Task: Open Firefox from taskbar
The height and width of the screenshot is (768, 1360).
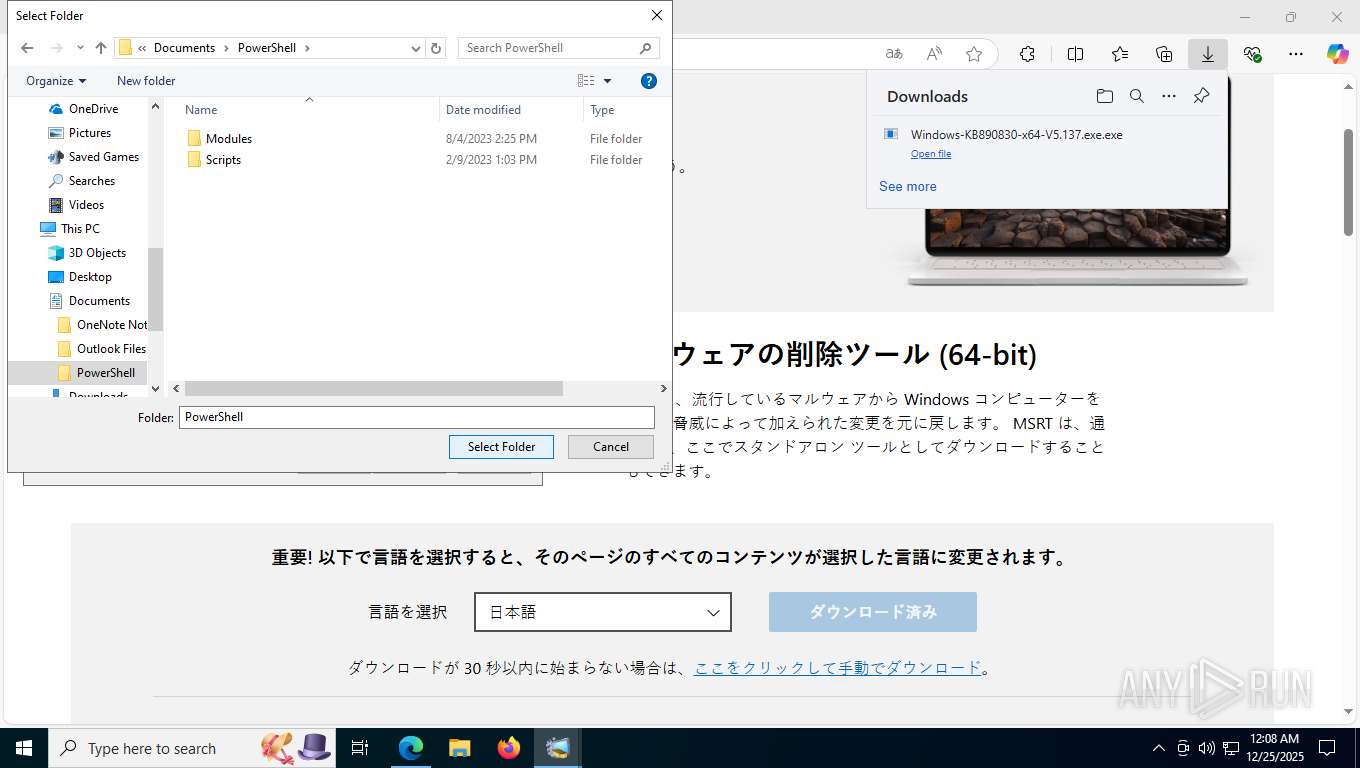Action: [509, 748]
